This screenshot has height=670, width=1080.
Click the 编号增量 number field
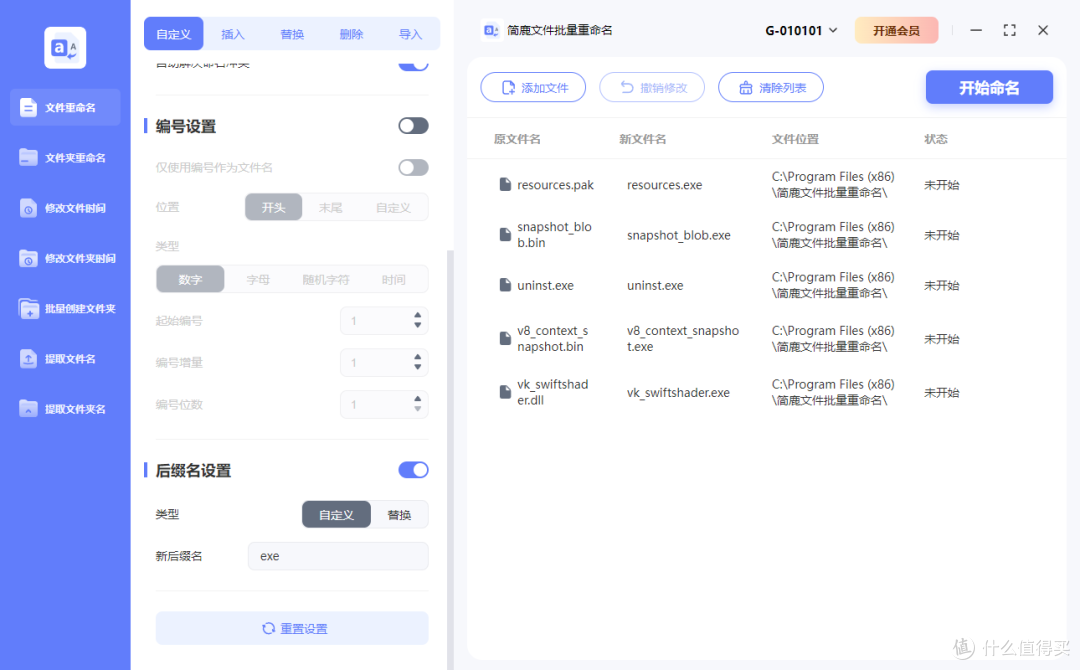(384, 363)
